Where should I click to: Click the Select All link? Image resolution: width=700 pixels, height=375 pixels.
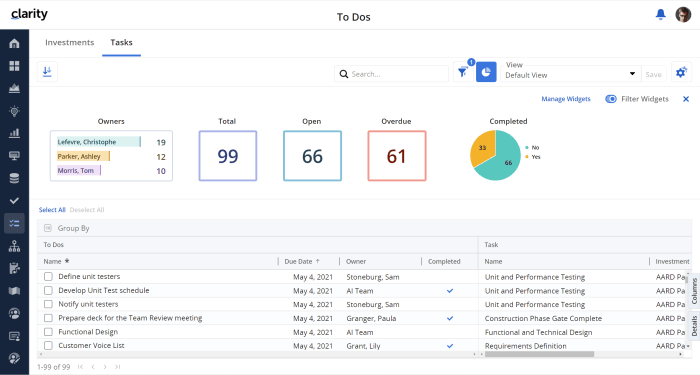point(52,210)
